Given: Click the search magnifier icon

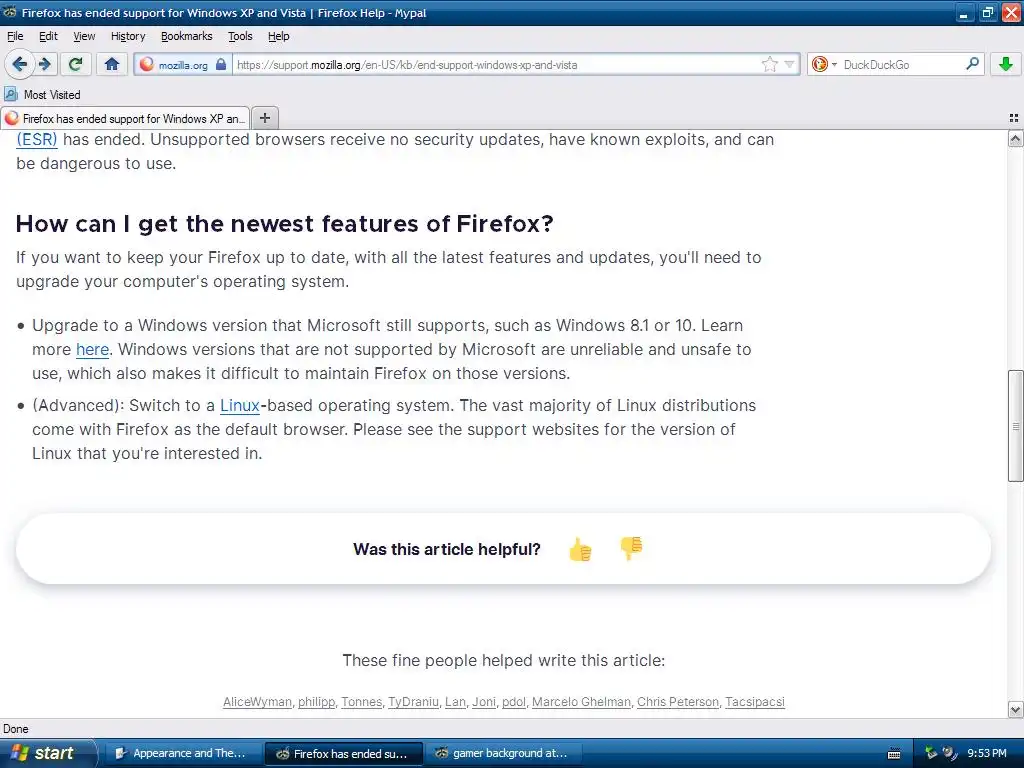Looking at the screenshot, I should tap(972, 64).
